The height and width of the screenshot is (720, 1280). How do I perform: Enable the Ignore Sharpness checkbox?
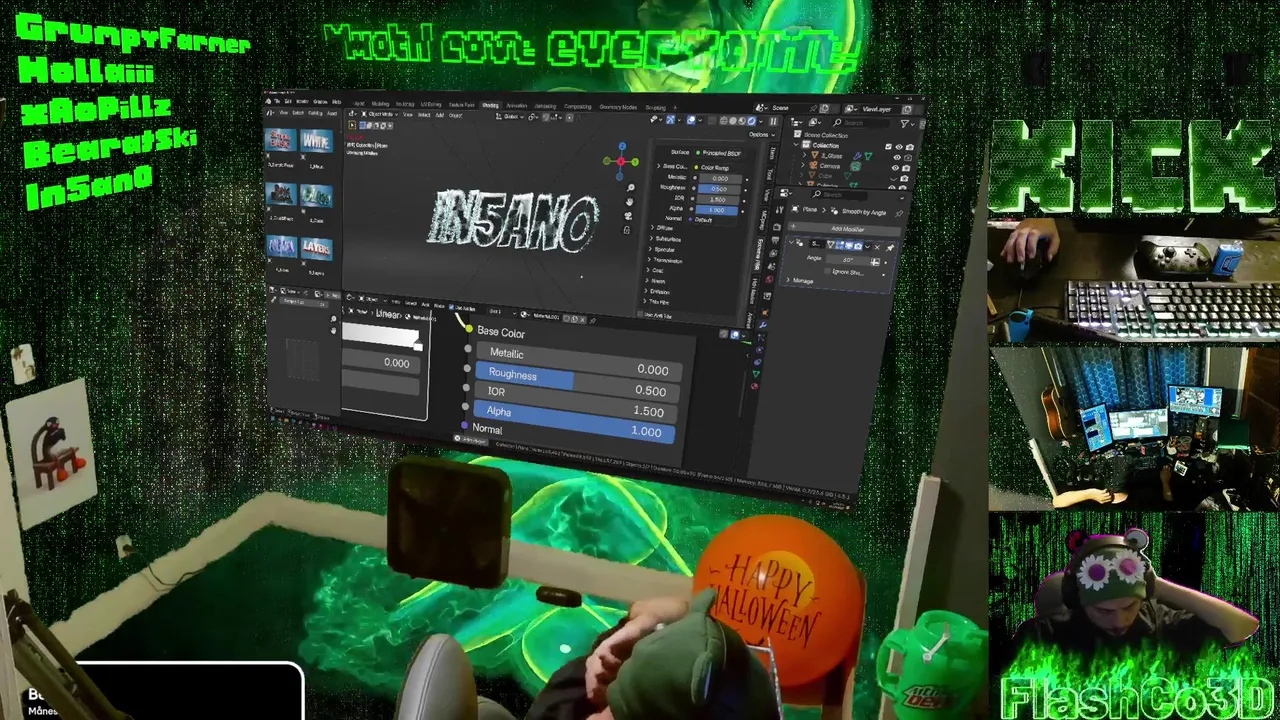827,271
